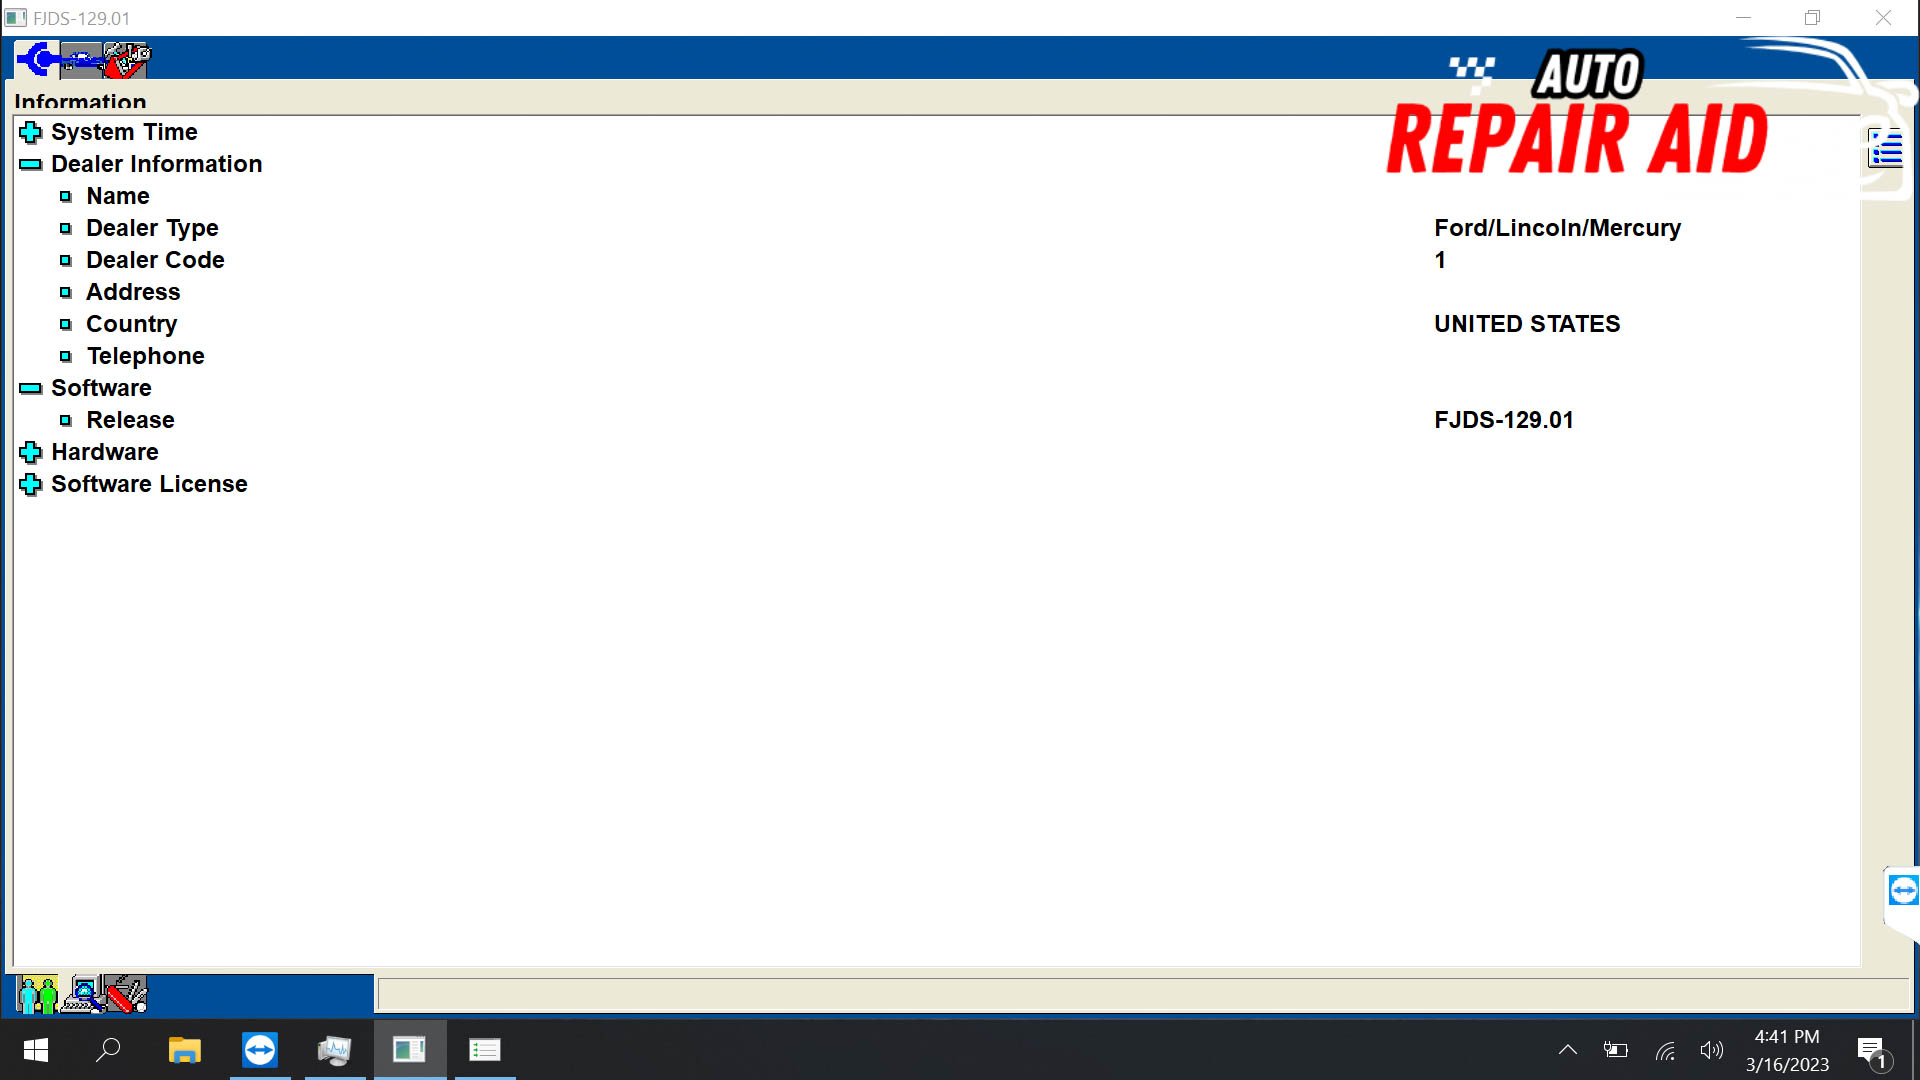Click the Dealer Information menu item
The width and height of the screenshot is (1920, 1080).
coord(156,164)
